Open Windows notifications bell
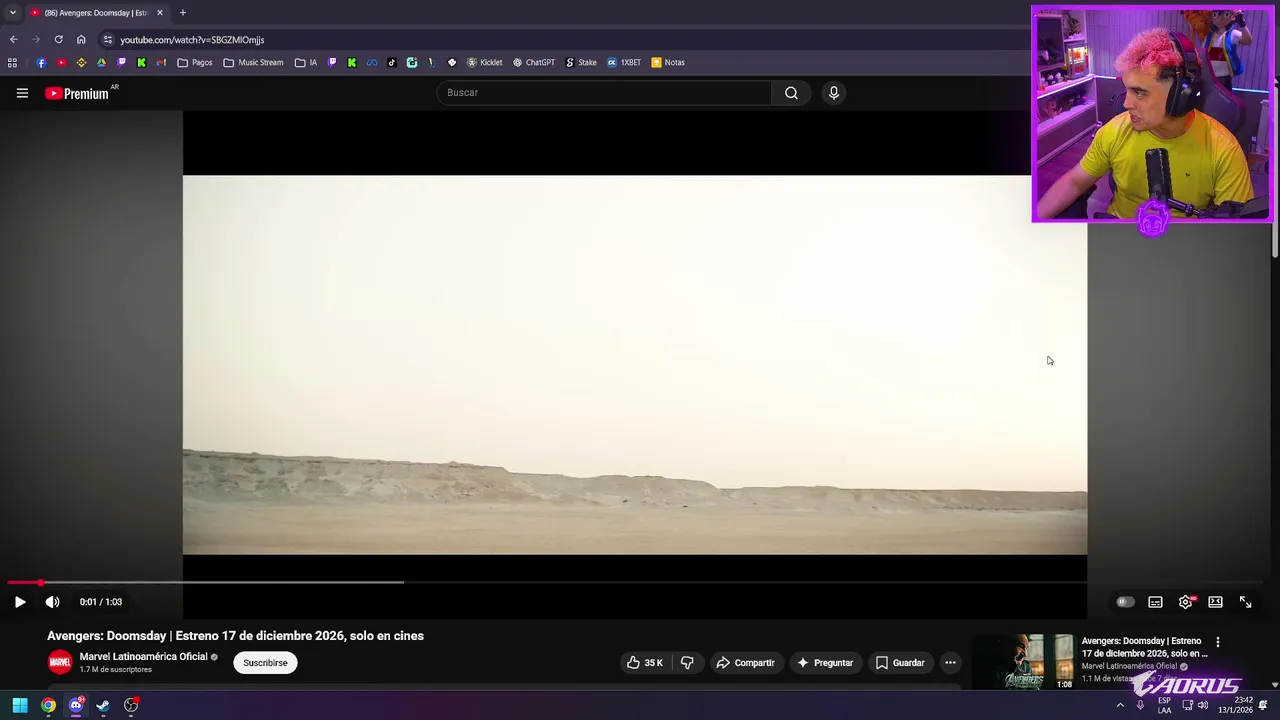The width and height of the screenshot is (1280, 720). click(x=1263, y=705)
